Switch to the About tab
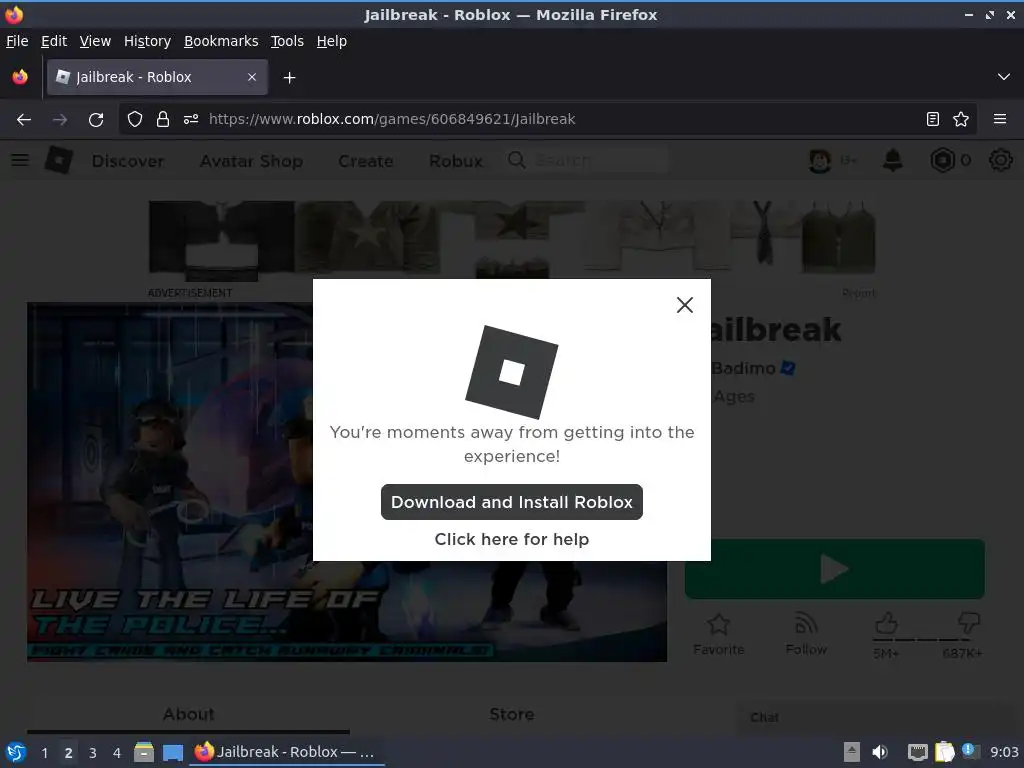 [x=188, y=714]
